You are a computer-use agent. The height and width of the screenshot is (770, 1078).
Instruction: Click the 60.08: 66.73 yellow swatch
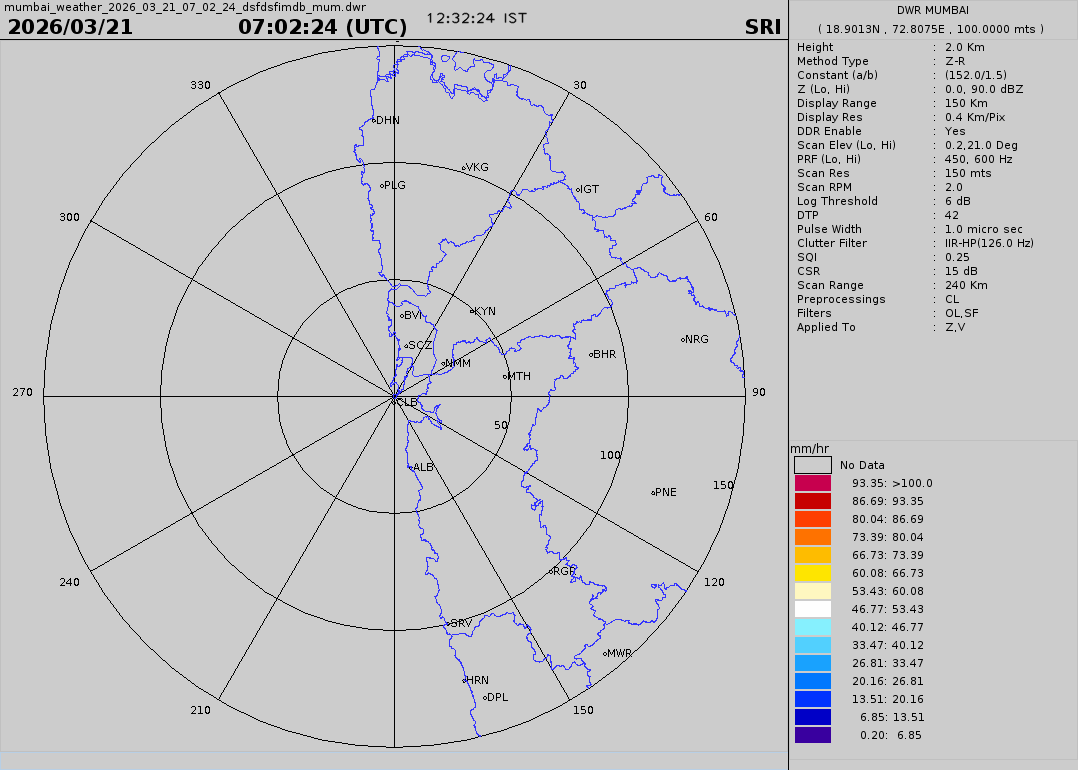(812, 573)
